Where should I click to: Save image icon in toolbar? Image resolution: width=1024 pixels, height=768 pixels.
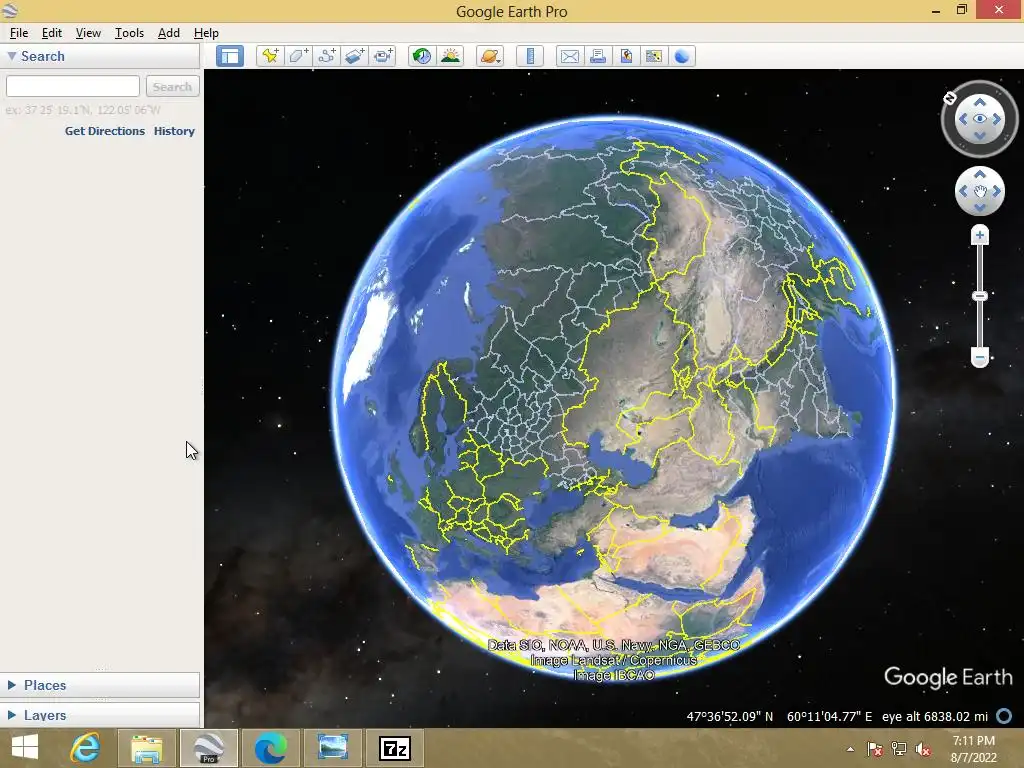click(x=626, y=56)
